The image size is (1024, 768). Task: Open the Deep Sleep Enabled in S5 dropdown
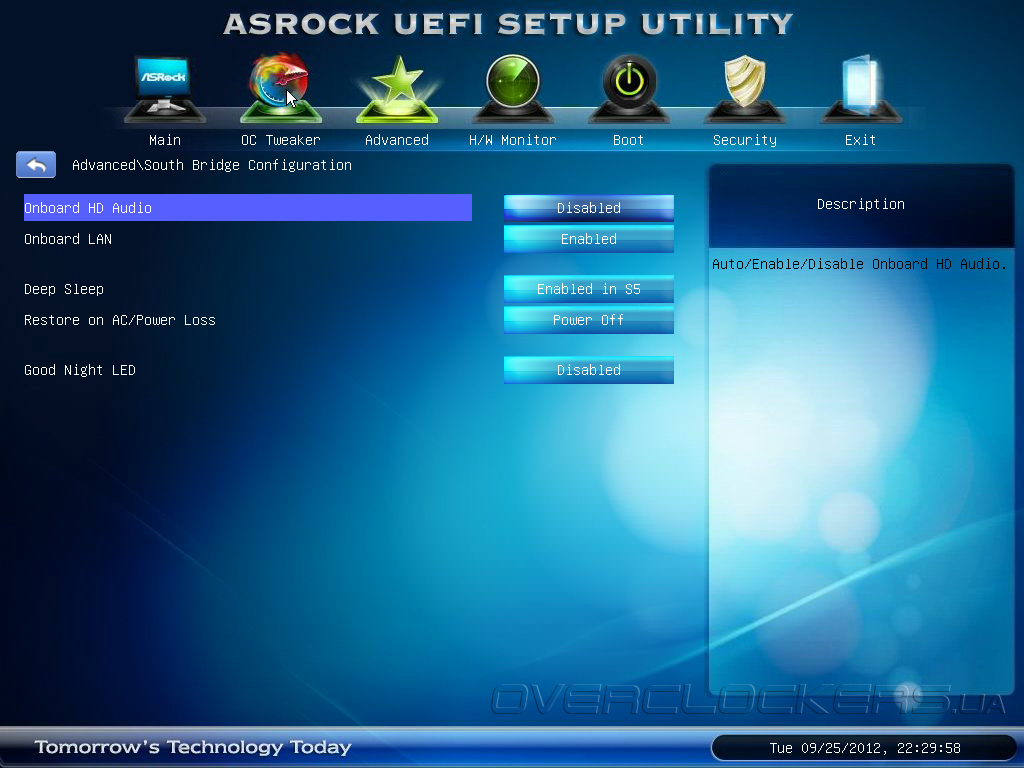click(x=588, y=289)
